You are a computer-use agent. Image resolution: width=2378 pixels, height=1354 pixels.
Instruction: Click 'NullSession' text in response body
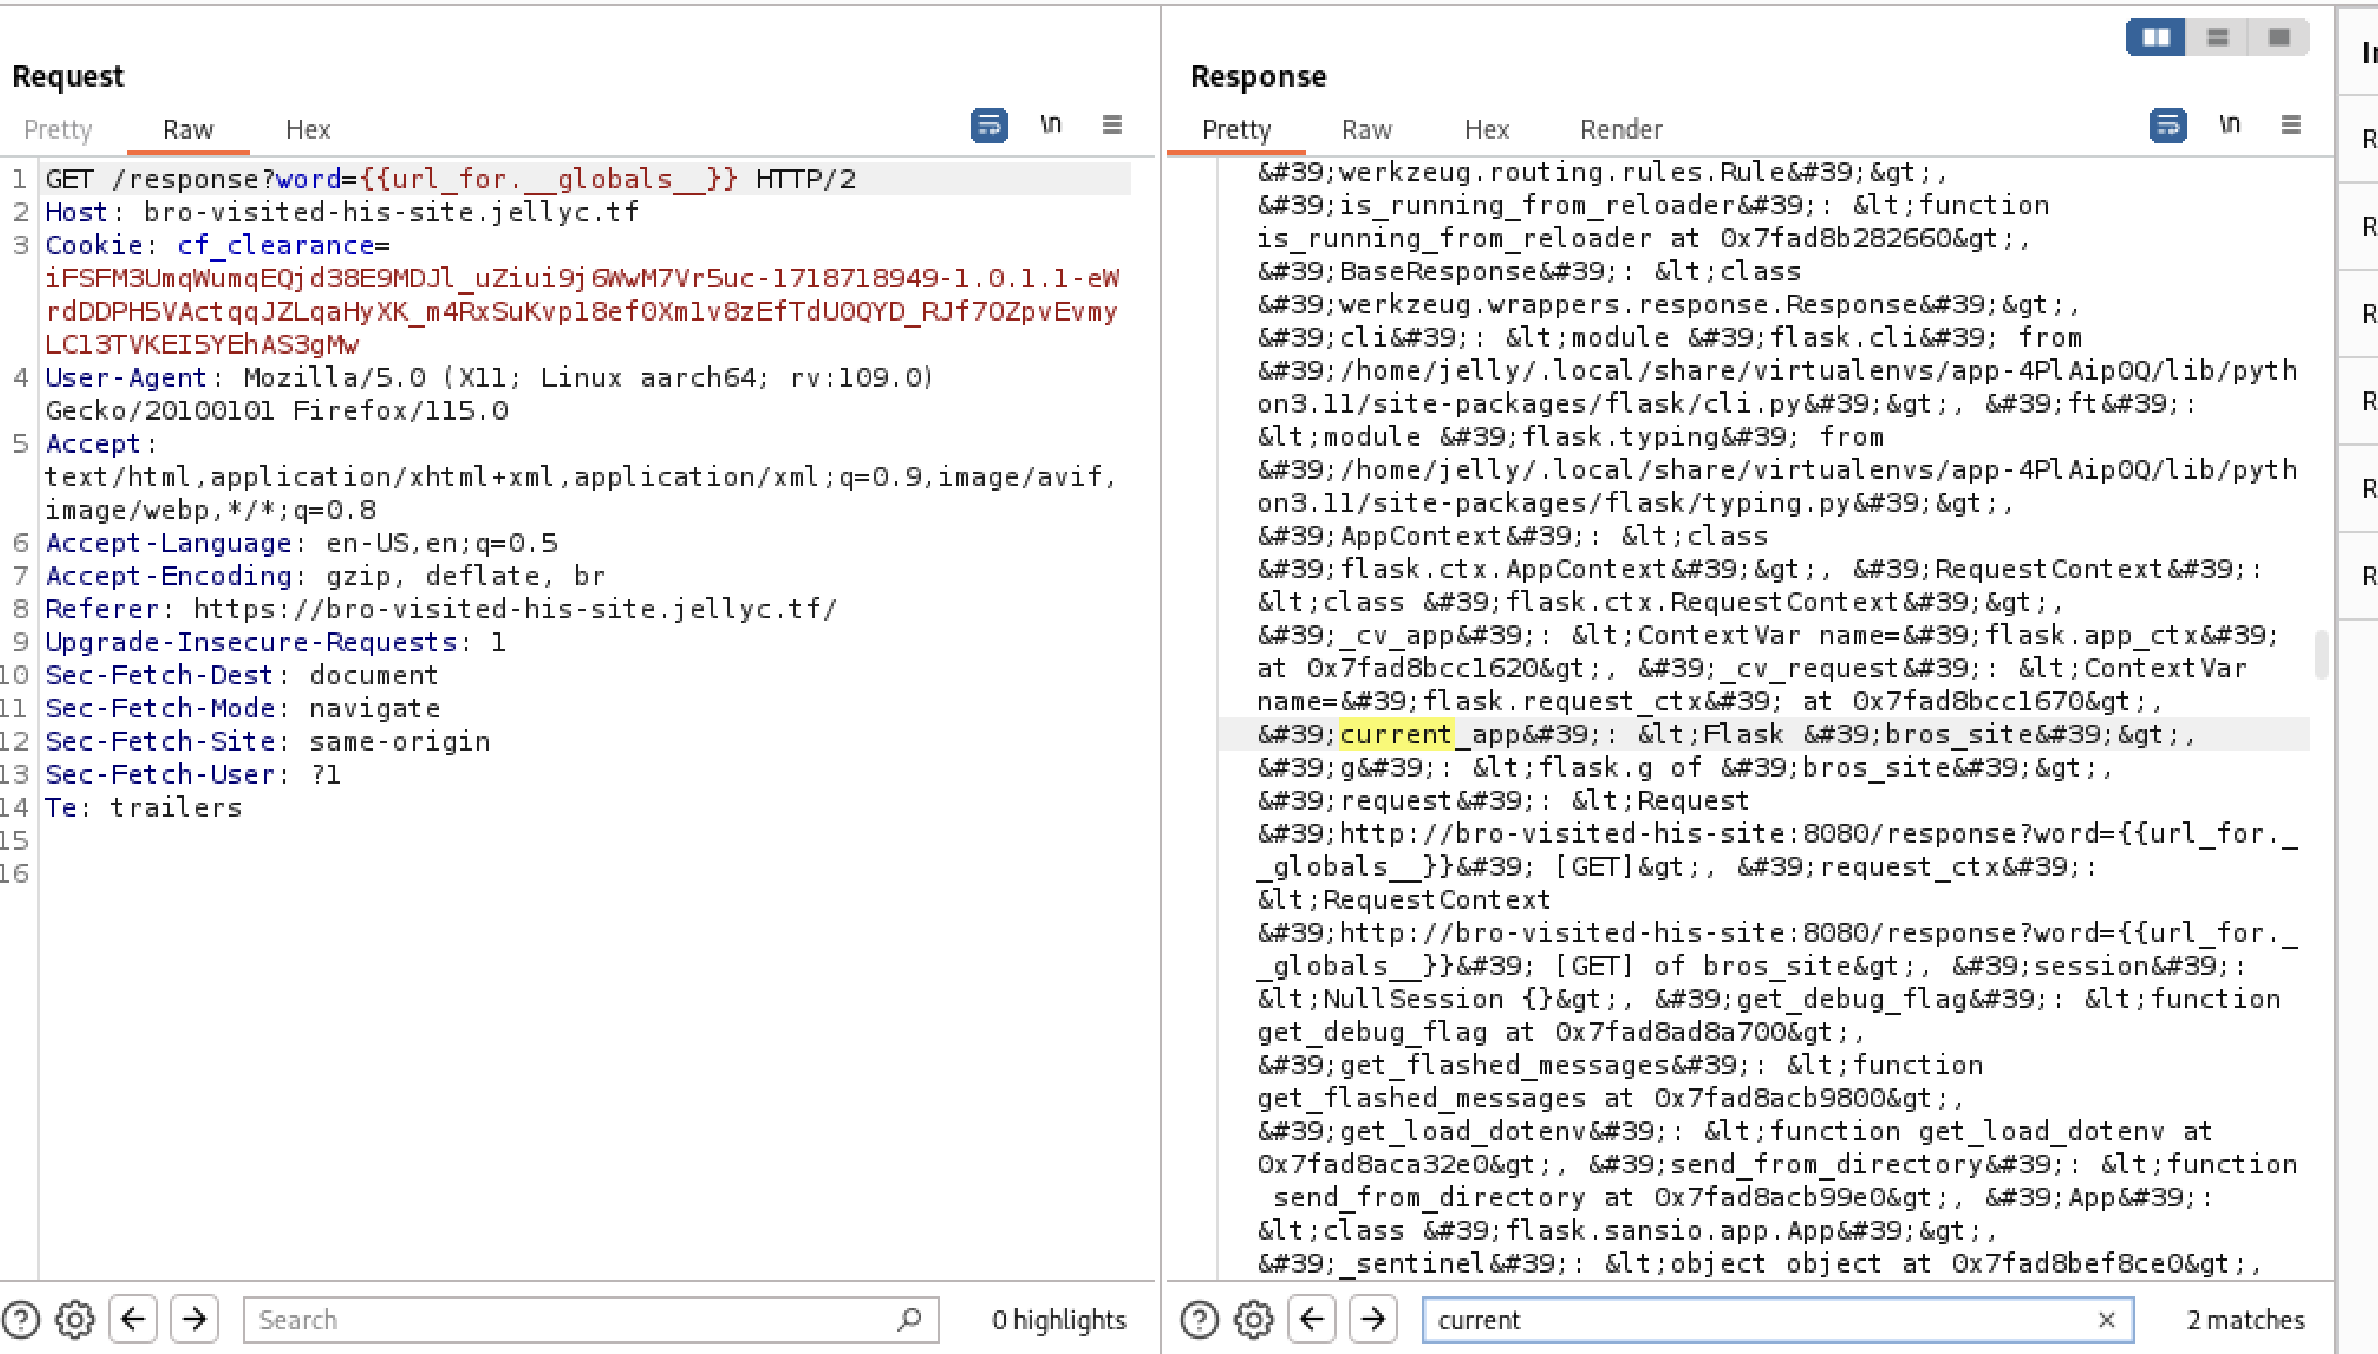pyautogui.click(x=1413, y=999)
